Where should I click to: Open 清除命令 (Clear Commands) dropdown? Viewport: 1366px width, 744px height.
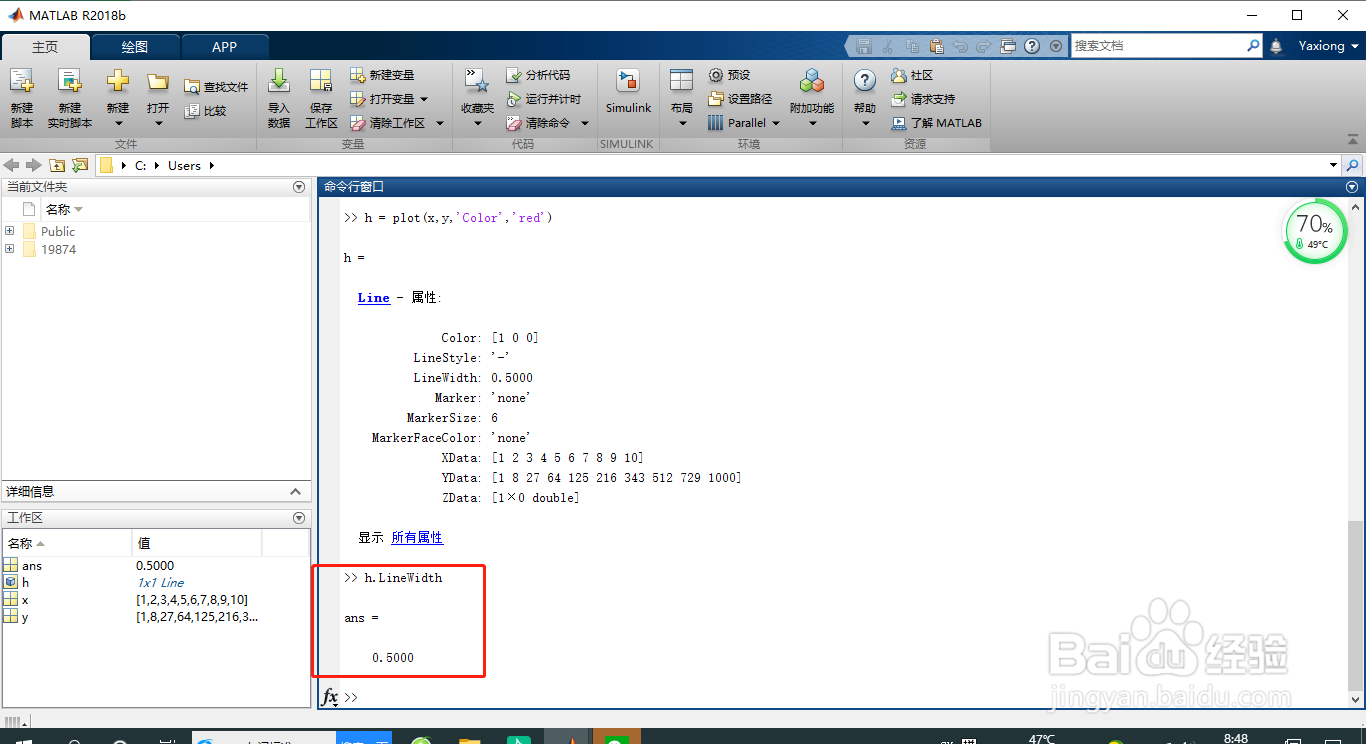(547, 123)
